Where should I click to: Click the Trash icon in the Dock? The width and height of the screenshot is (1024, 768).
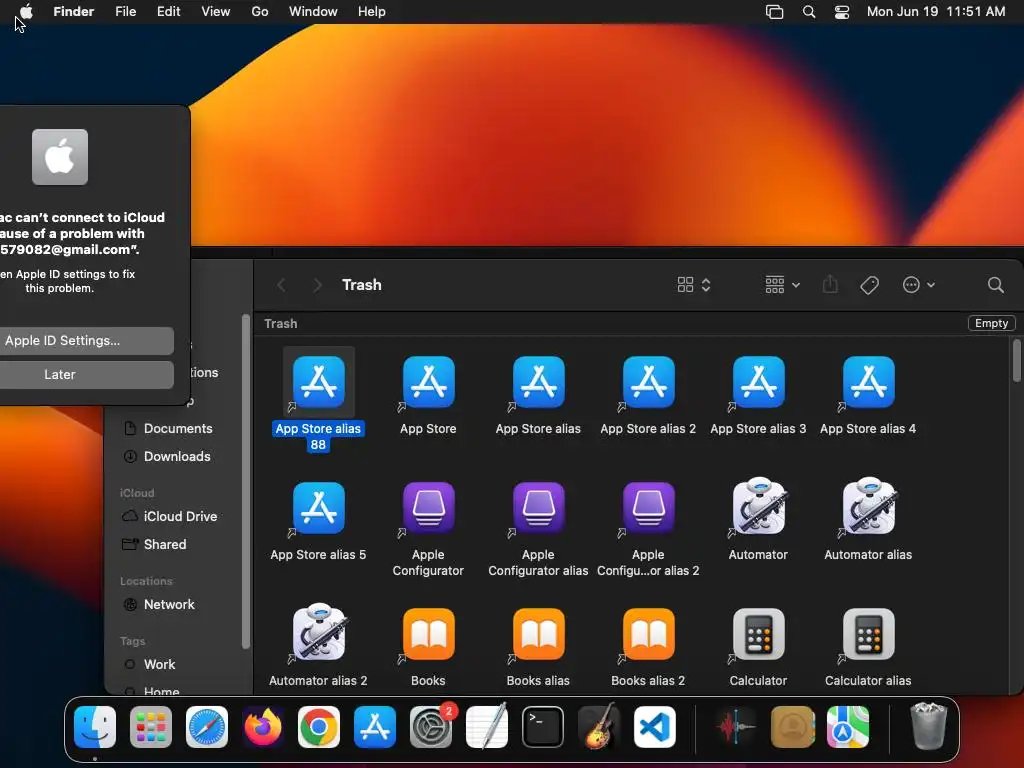point(928,726)
